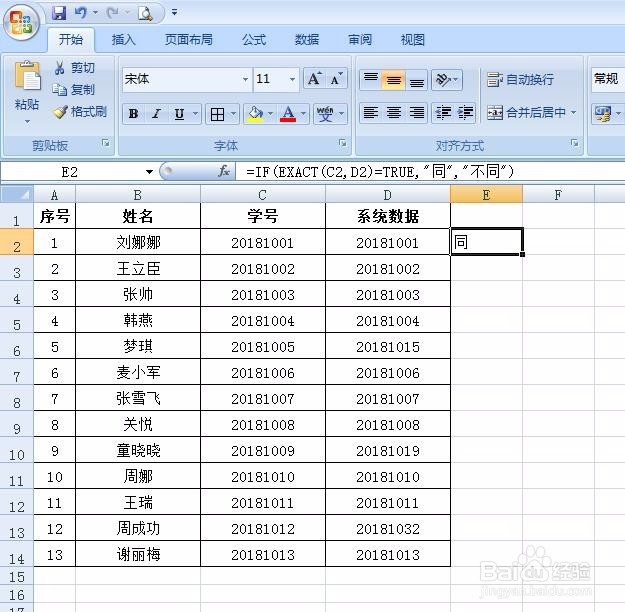Click 合并后居中 merge and center
Viewport: 625px width, 612px height.
(x=526, y=113)
